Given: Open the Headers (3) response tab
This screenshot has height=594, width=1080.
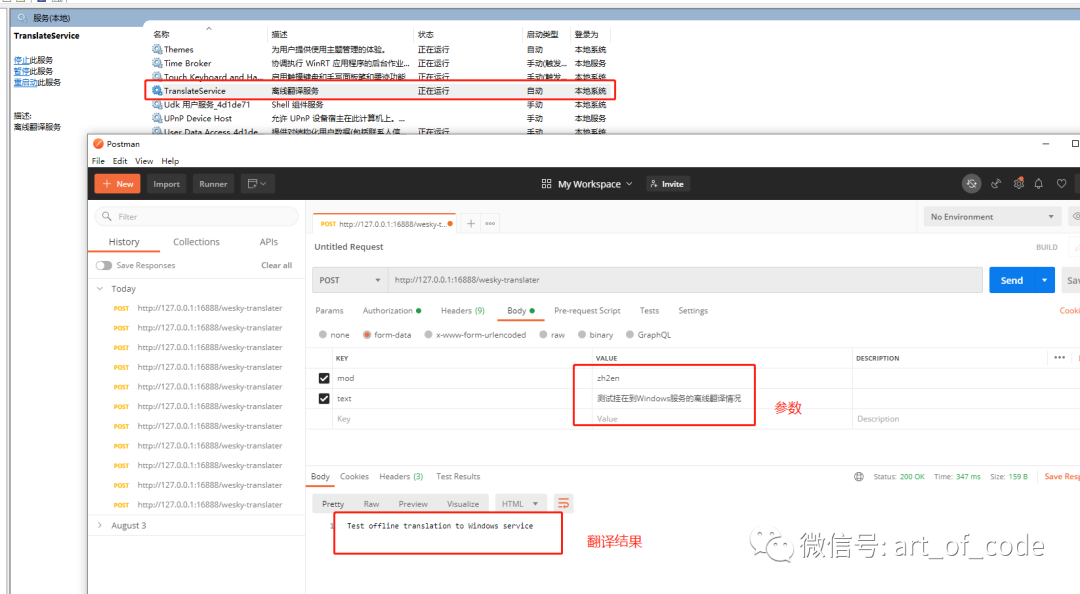Looking at the screenshot, I should (x=401, y=476).
